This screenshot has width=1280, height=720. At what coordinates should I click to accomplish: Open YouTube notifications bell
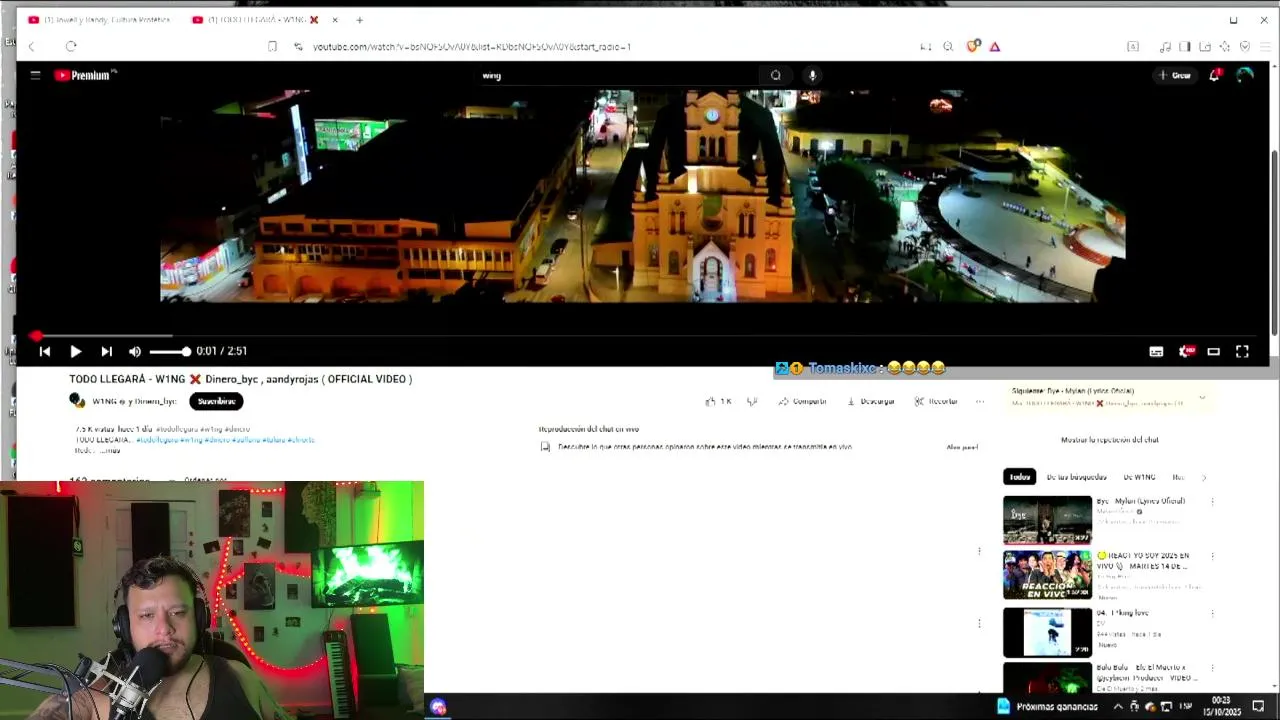1214,75
